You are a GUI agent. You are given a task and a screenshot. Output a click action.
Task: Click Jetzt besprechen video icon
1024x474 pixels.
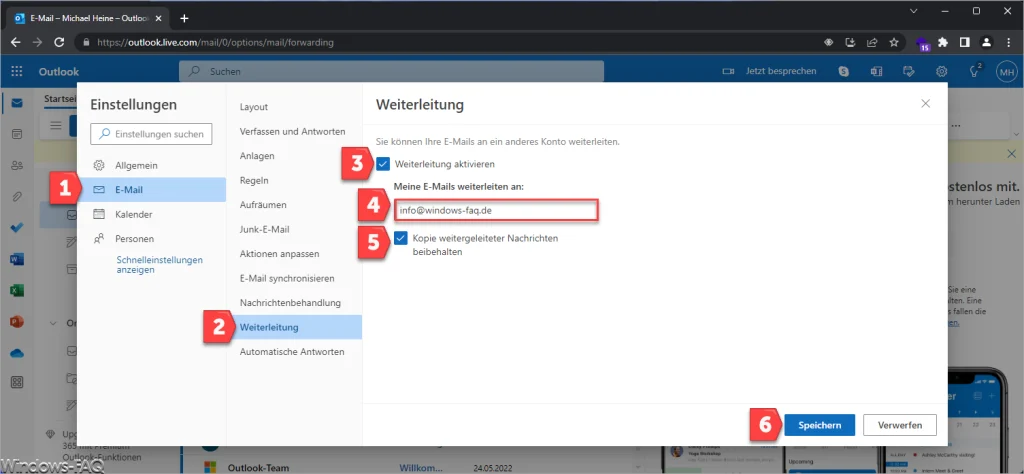[x=728, y=71]
